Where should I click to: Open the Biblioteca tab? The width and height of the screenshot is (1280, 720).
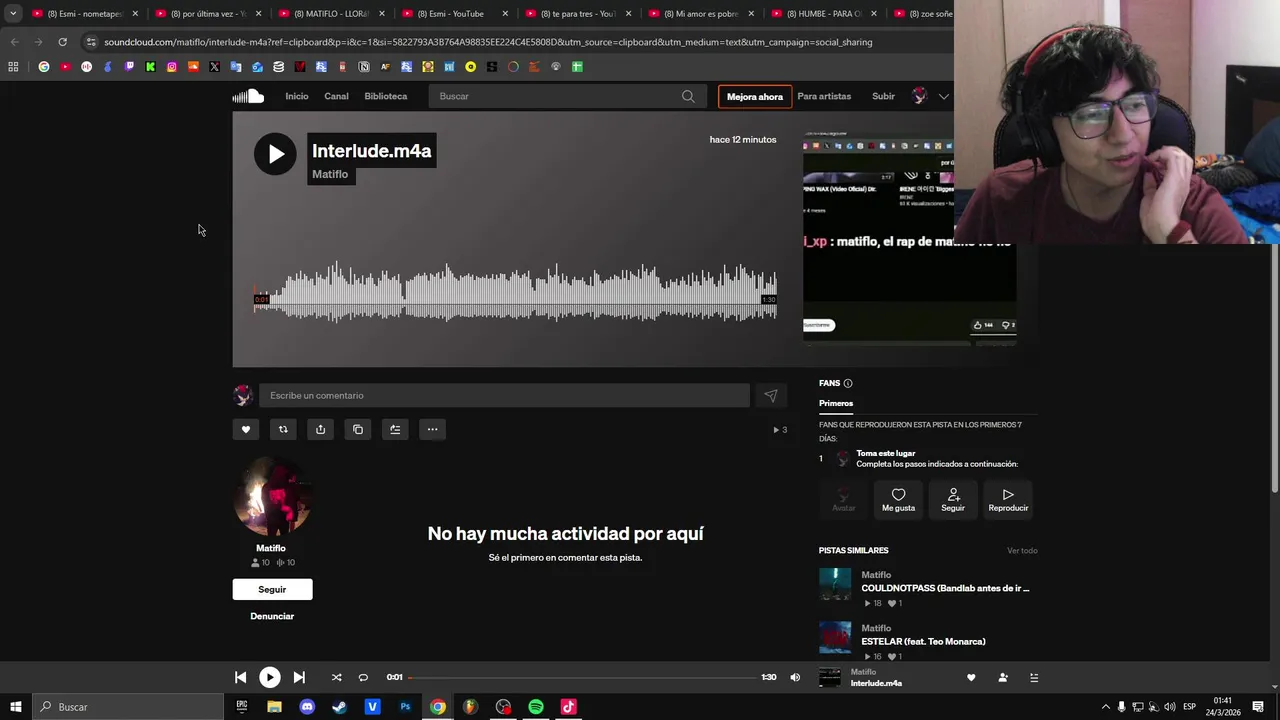click(x=386, y=96)
